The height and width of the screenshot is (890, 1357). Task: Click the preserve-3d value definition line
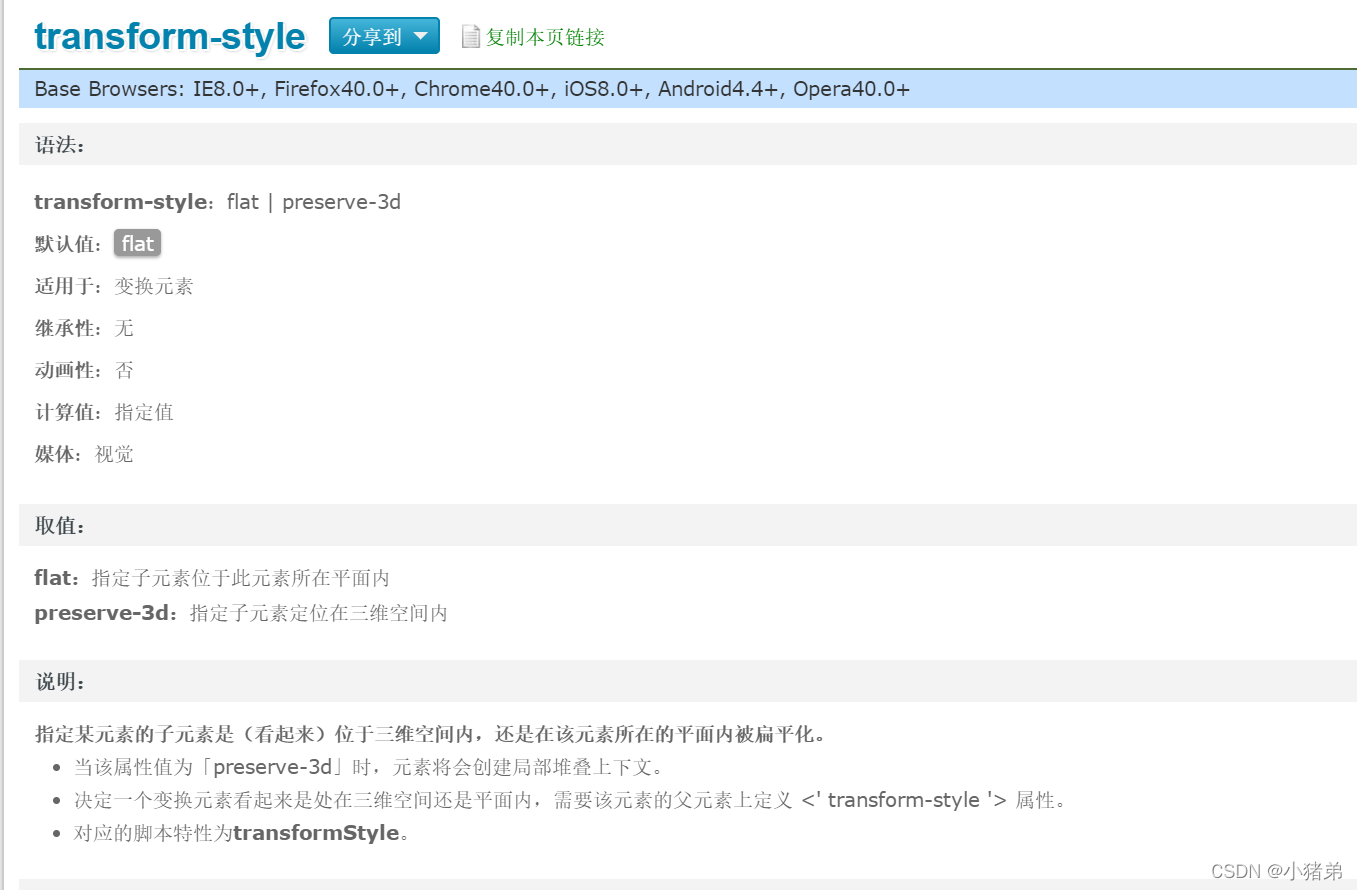point(241,613)
